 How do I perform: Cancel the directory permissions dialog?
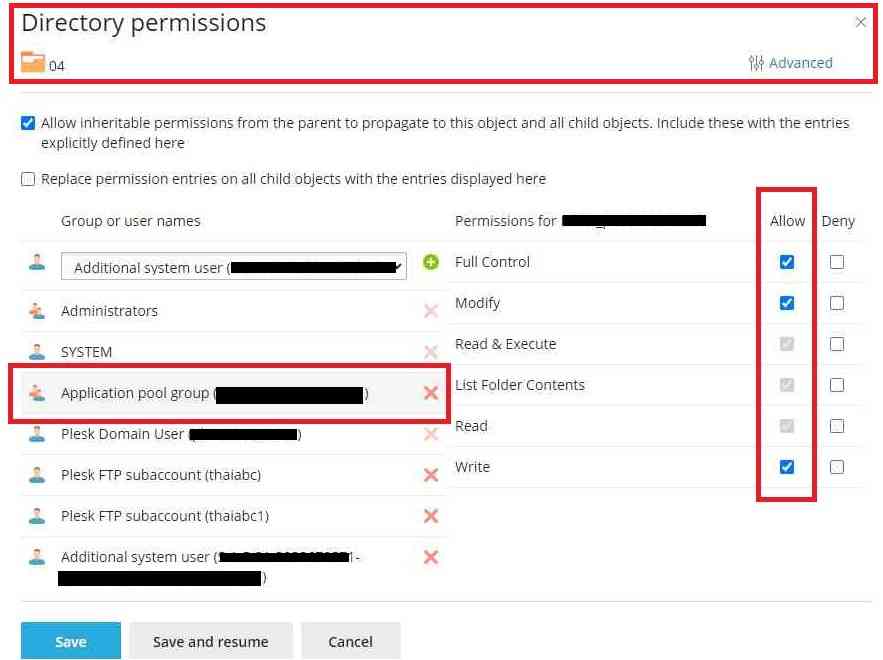pyautogui.click(x=350, y=642)
